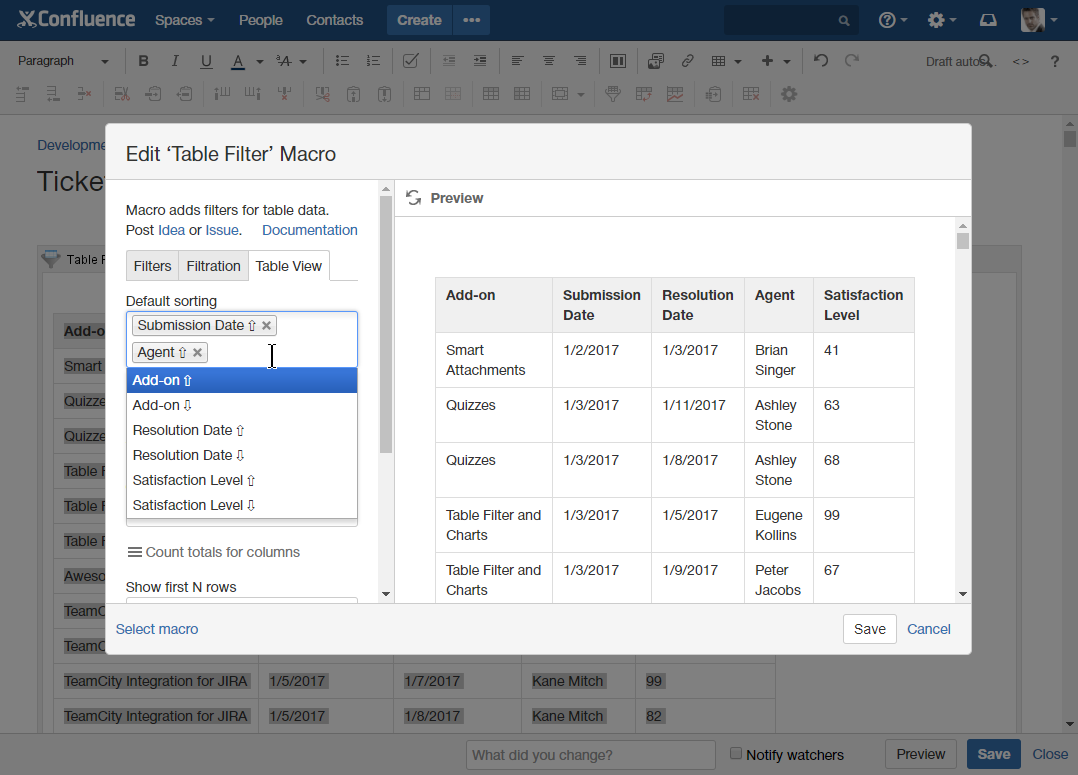The height and width of the screenshot is (775, 1078).
Task: Remove the Agent sorting tag
Action: tap(198, 353)
